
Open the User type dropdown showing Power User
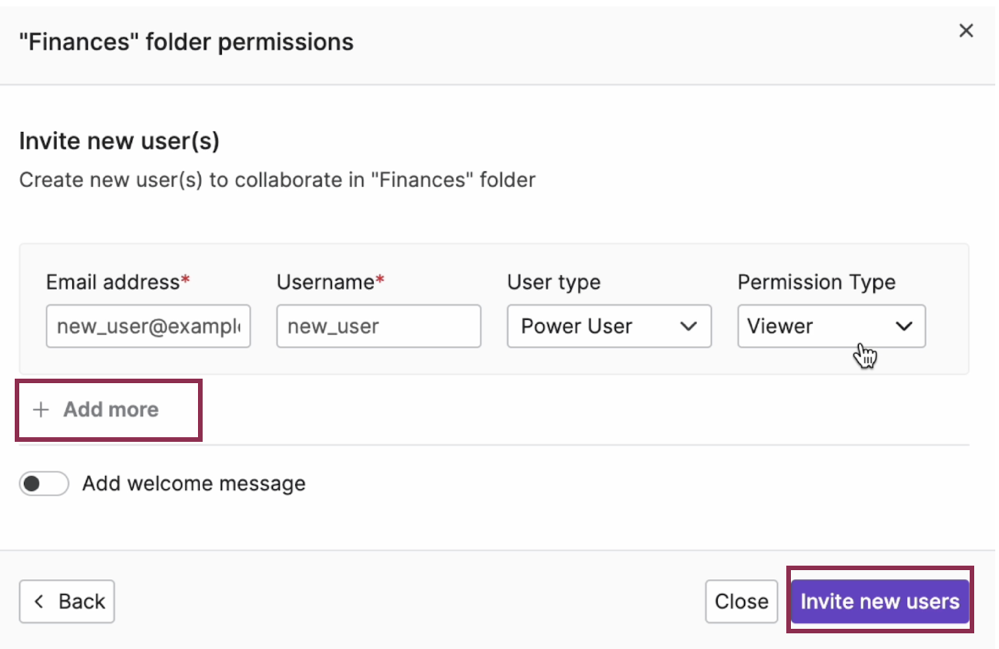tap(609, 326)
